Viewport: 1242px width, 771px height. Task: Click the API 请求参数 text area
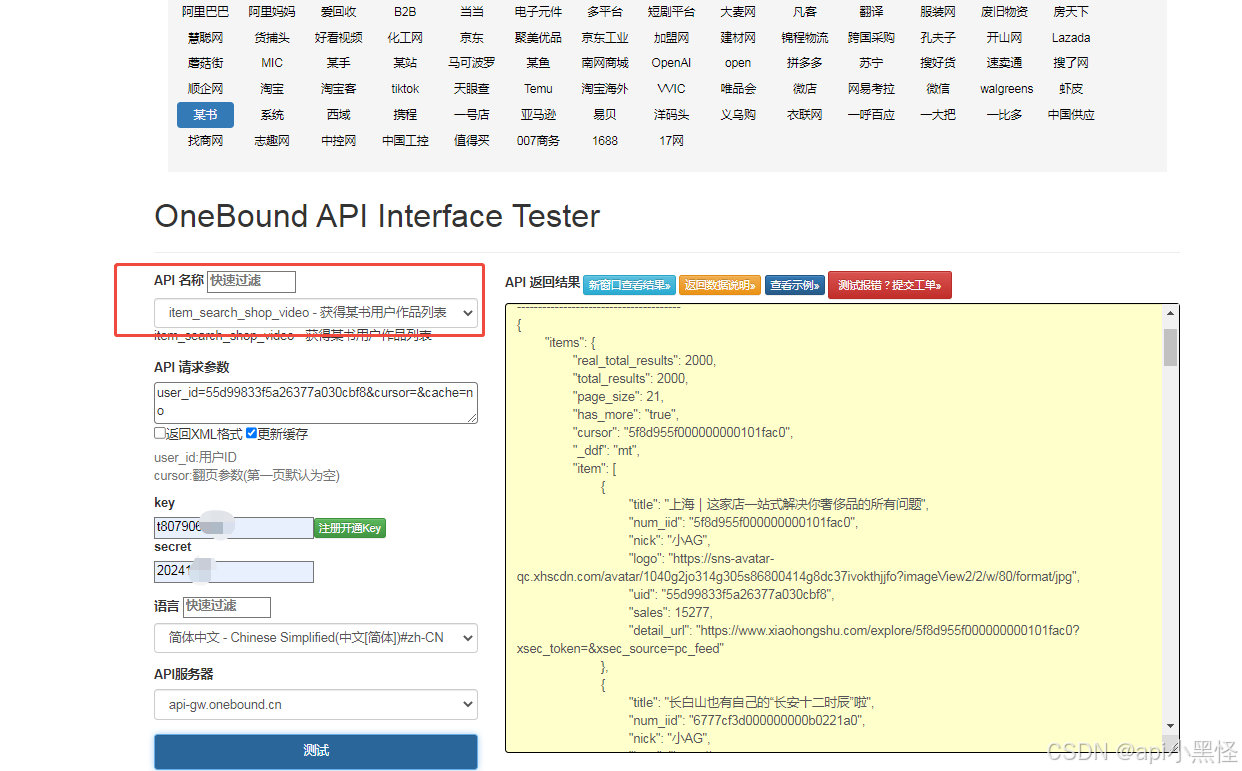[x=316, y=402]
